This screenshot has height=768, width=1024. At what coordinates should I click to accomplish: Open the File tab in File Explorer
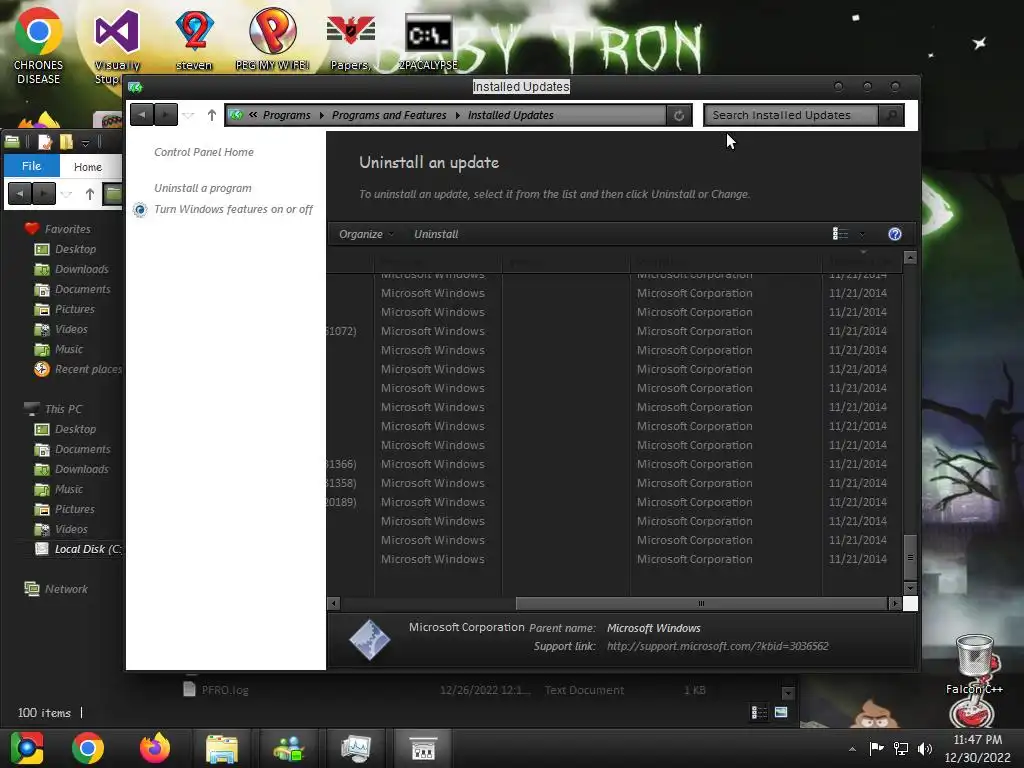[31, 166]
